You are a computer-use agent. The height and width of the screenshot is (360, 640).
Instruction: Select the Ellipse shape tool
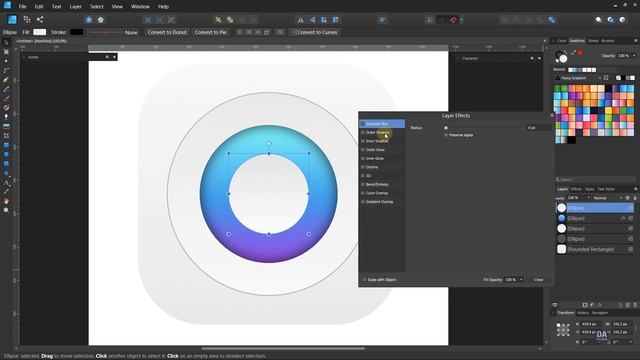click(6, 154)
